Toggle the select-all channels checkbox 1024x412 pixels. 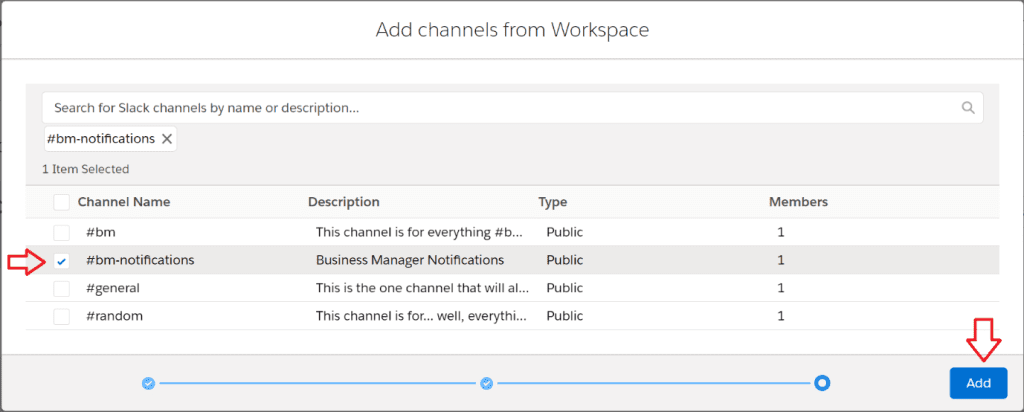(62, 202)
